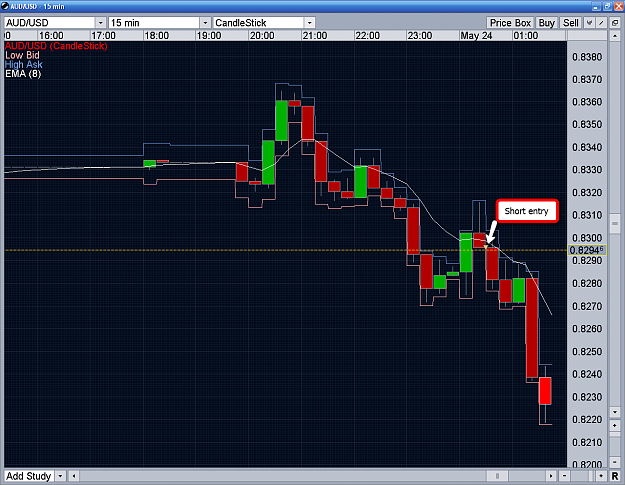Close the AUD/USD chart window
This screenshot has width=625, height=485.
[x=618, y=6]
